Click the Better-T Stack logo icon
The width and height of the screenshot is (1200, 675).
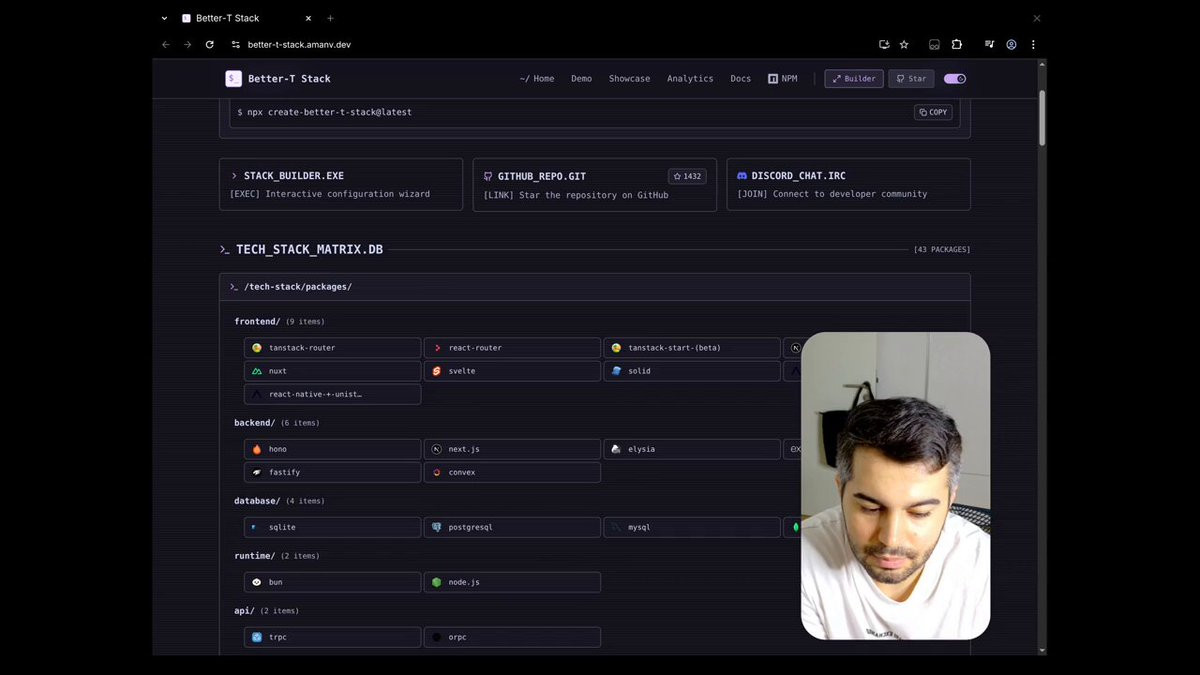point(233,78)
